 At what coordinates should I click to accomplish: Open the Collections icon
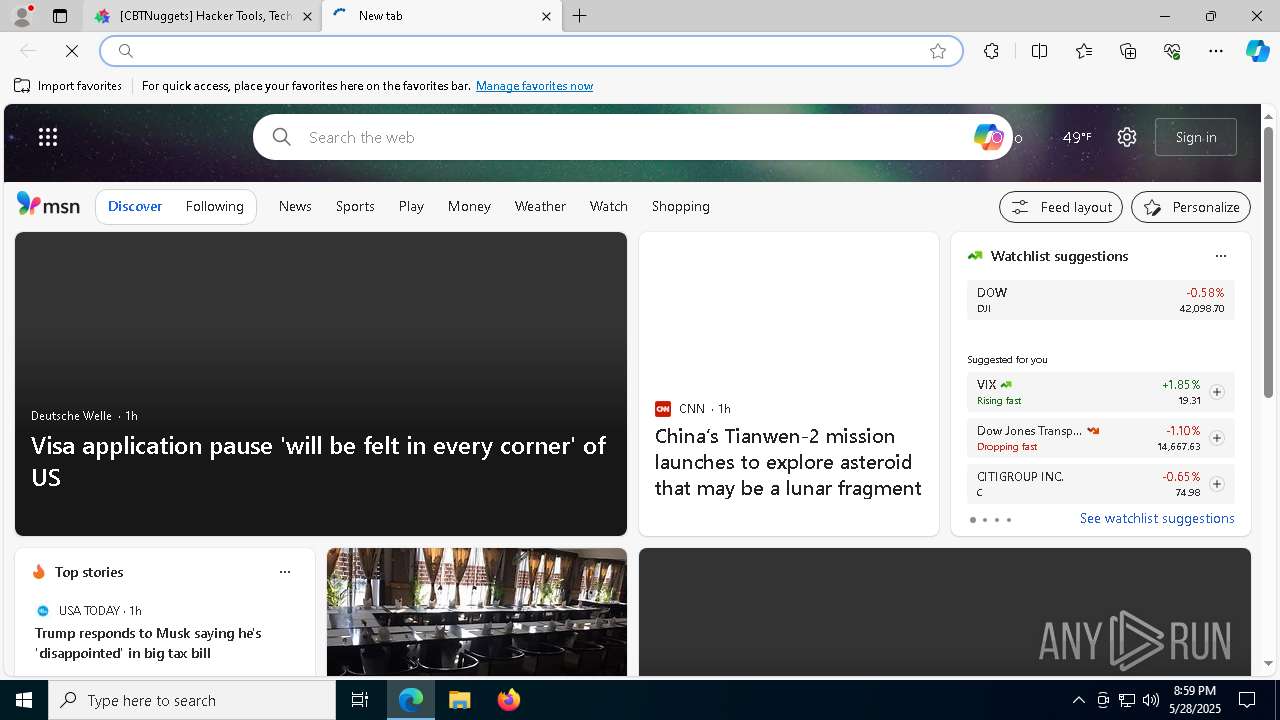1128,51
